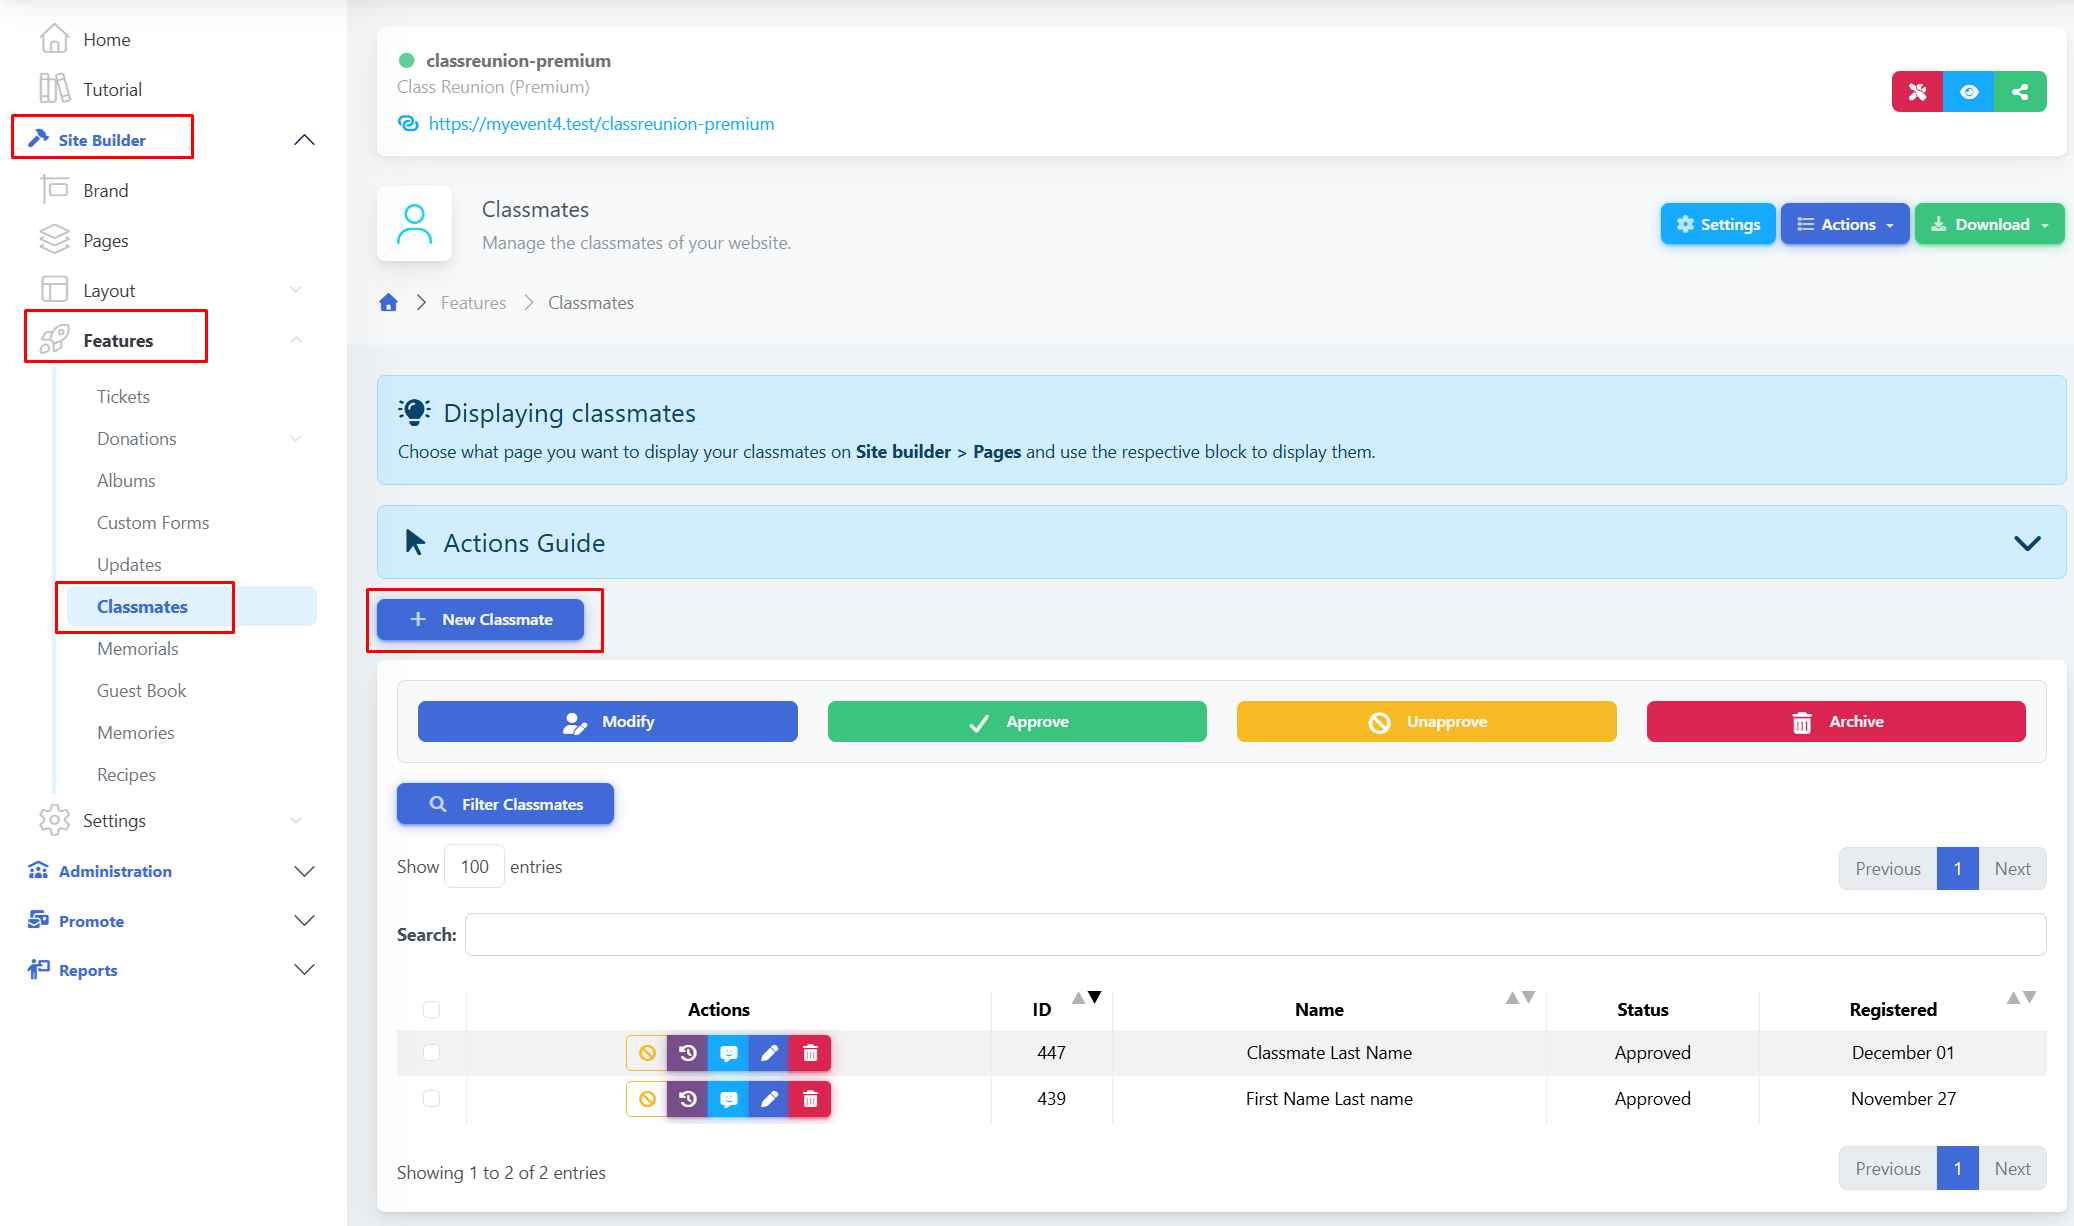The height and width of the screenshot is (1226, 2074).
Task: Open the classreunion-premium site URL link
Action: coord(601,124)
